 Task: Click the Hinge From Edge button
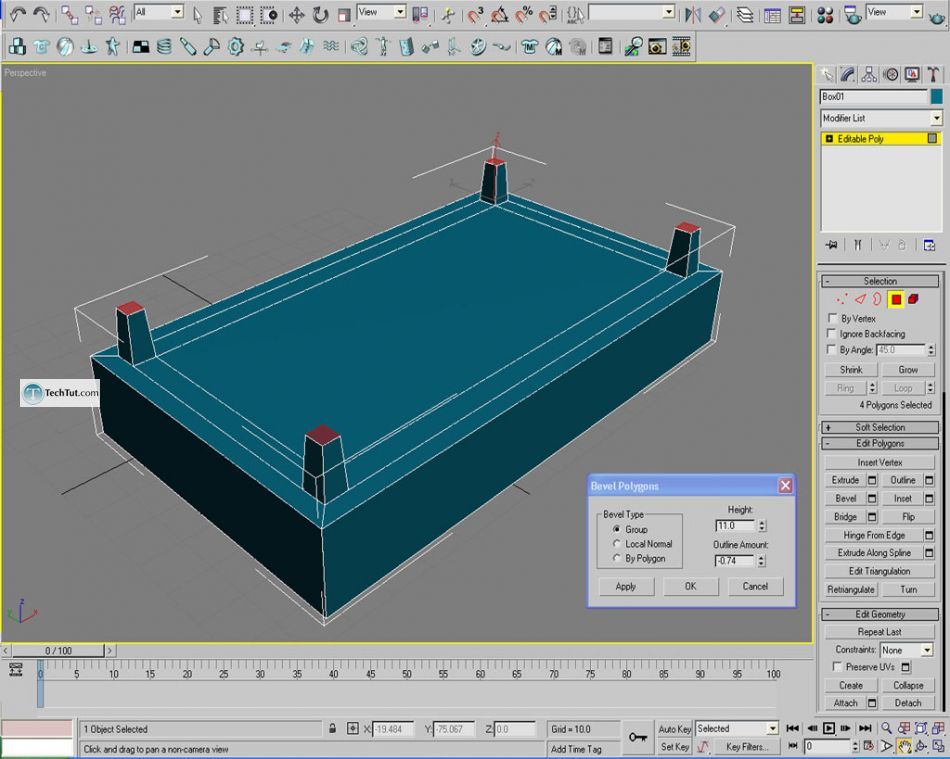click(874, 535)
